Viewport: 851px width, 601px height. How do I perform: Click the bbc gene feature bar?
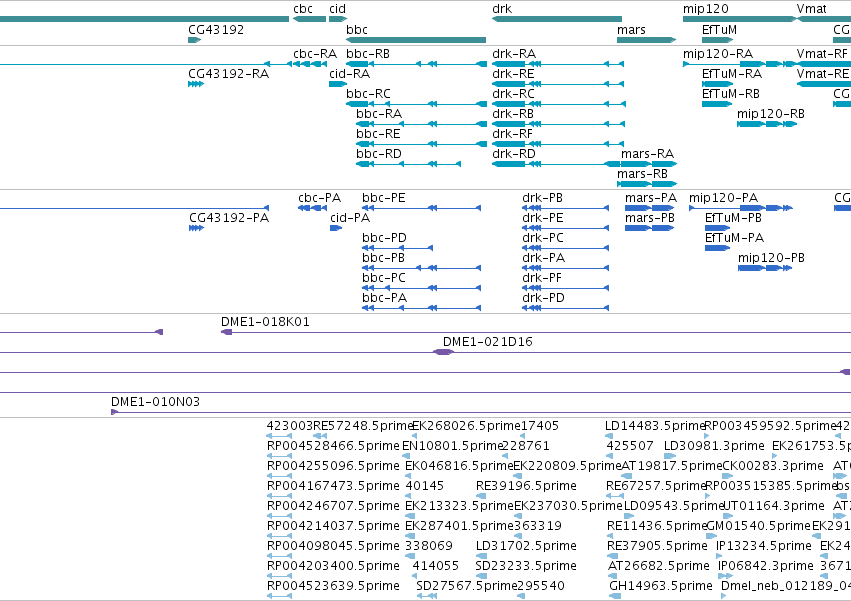click(416, 40)
